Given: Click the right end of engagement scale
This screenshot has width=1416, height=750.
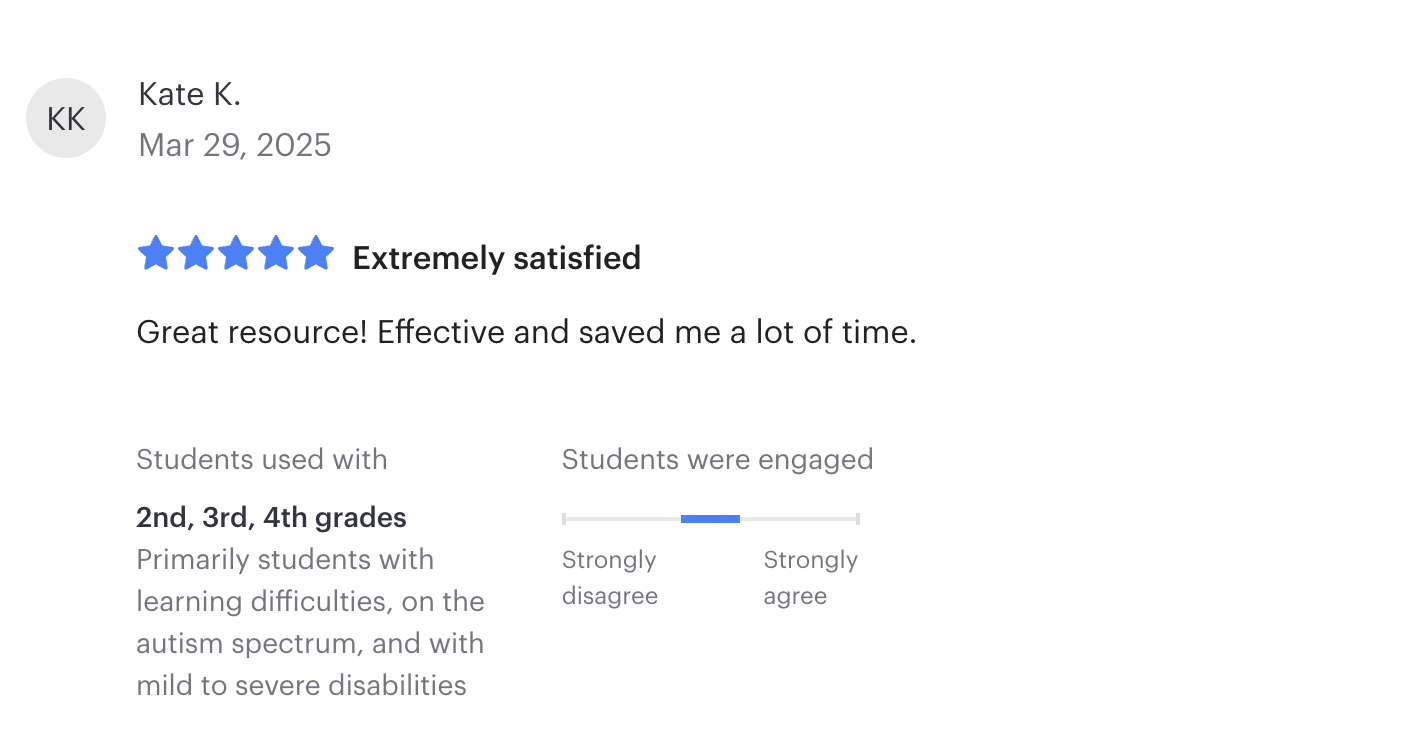Looking at the screenshot, I should tap(858, 519).
